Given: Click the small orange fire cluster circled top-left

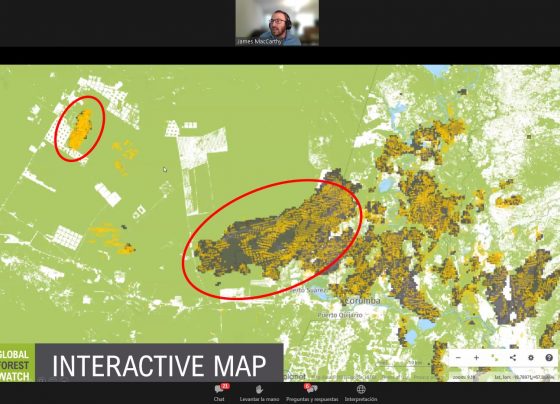Looking at the screenshot, I should point(81,129).
